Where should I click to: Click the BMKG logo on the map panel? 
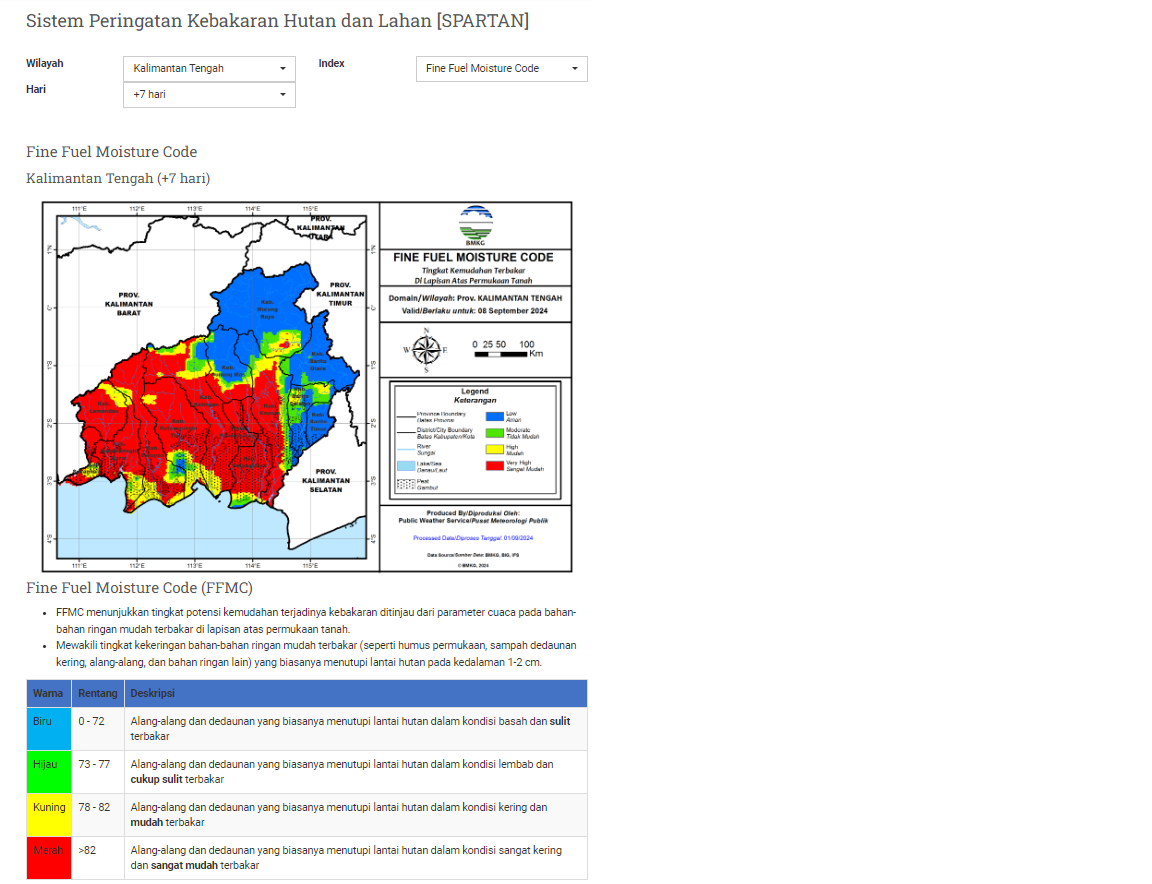pos(476,225)
